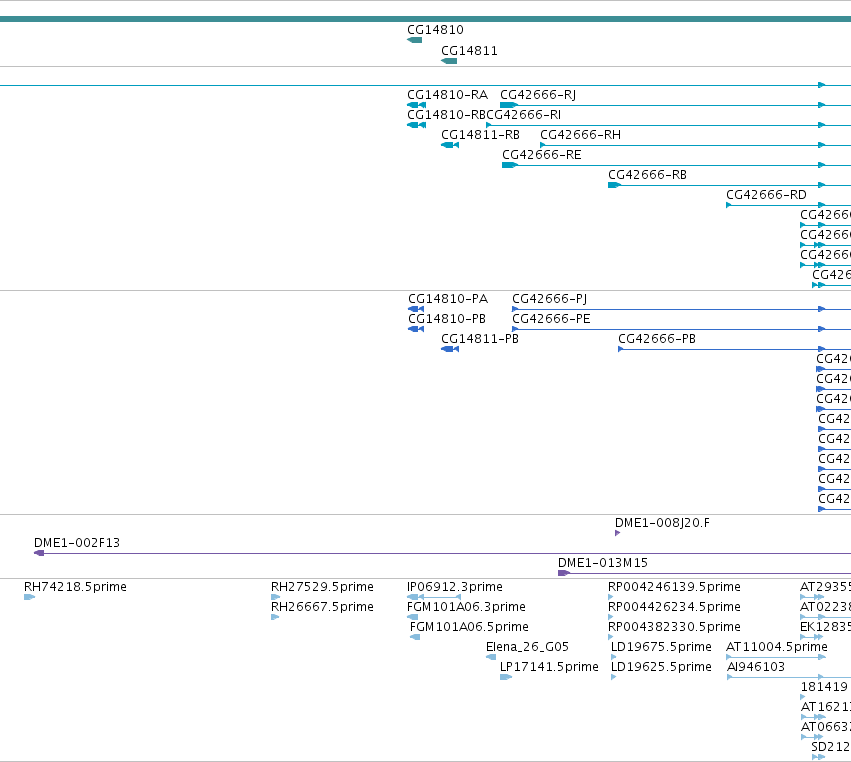
Task: Select transcript CG42666-RH
Action: pos(580,135)
